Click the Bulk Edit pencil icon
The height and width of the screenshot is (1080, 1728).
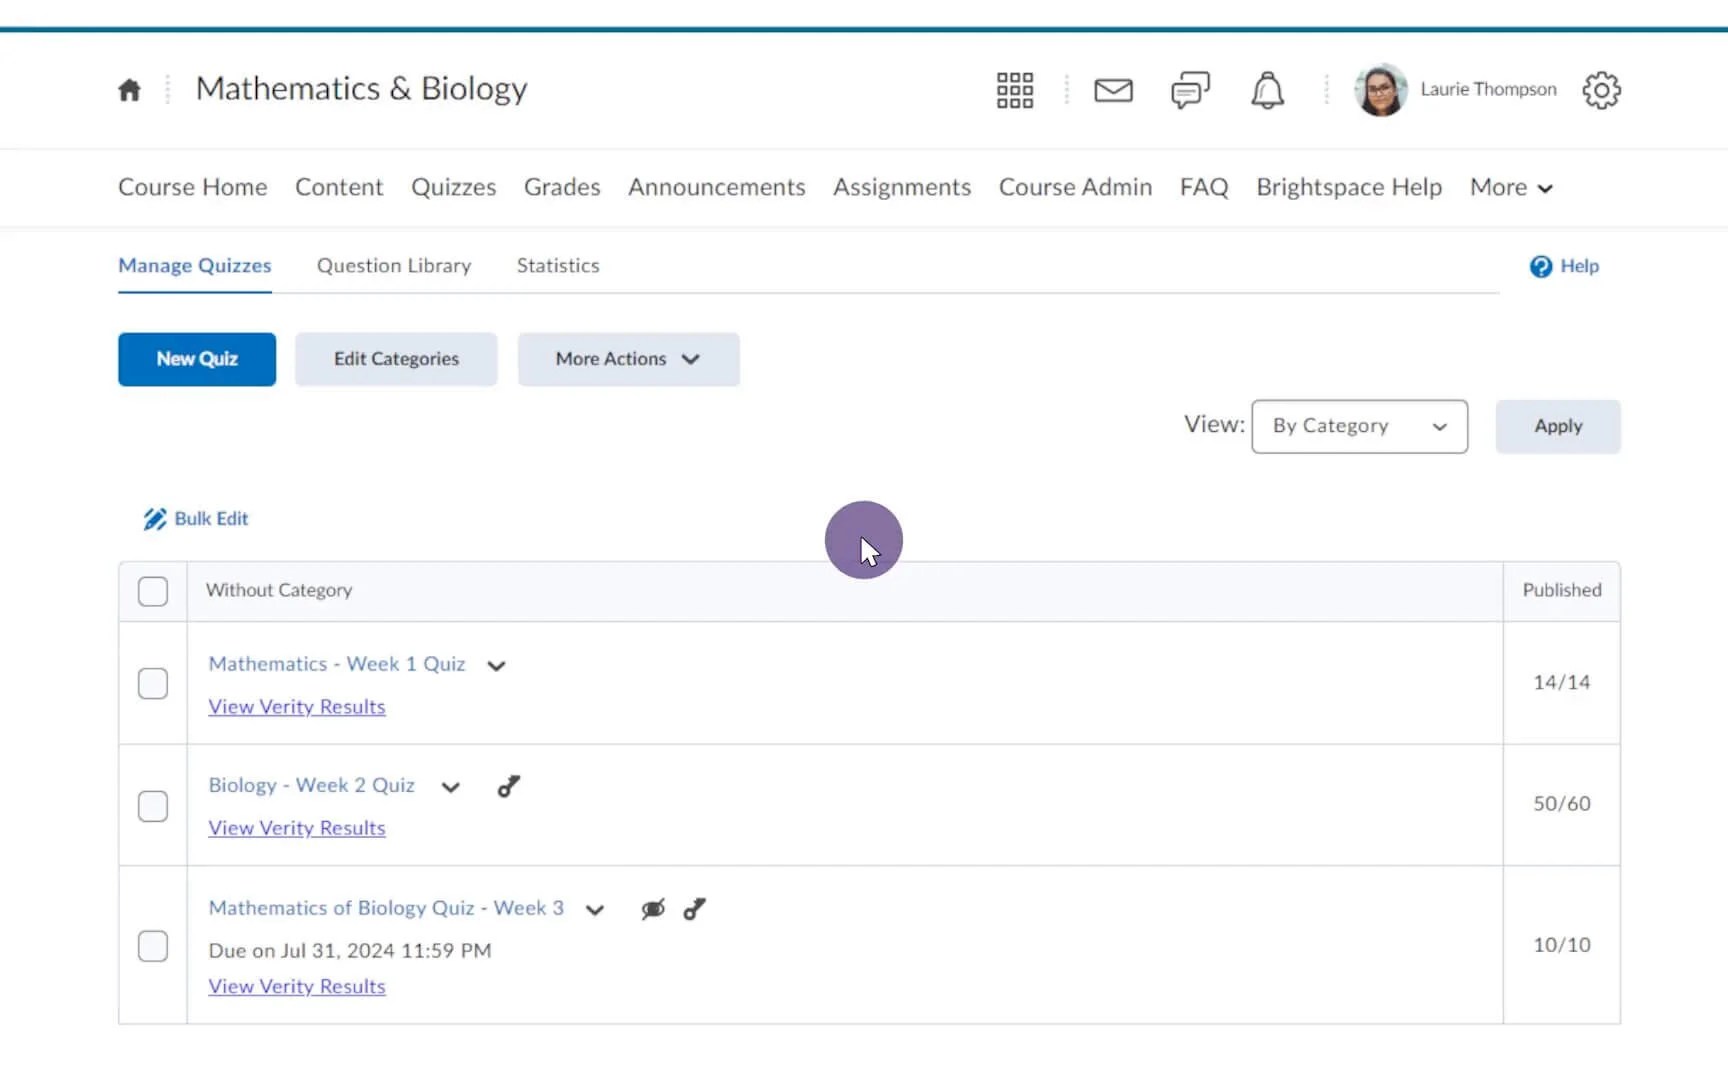click(x=155, y=519)
